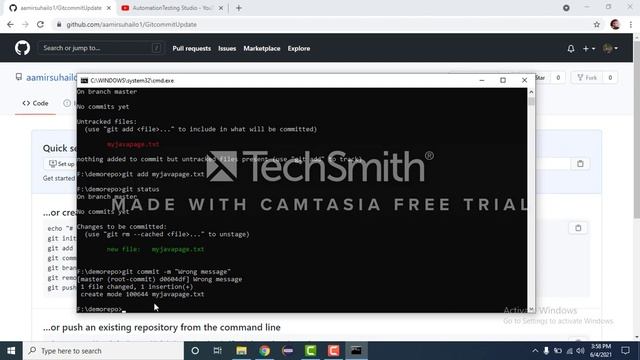The image size is (640, 360).
Task: Open the volume tray icon
Action: click(x=580, y=351)
